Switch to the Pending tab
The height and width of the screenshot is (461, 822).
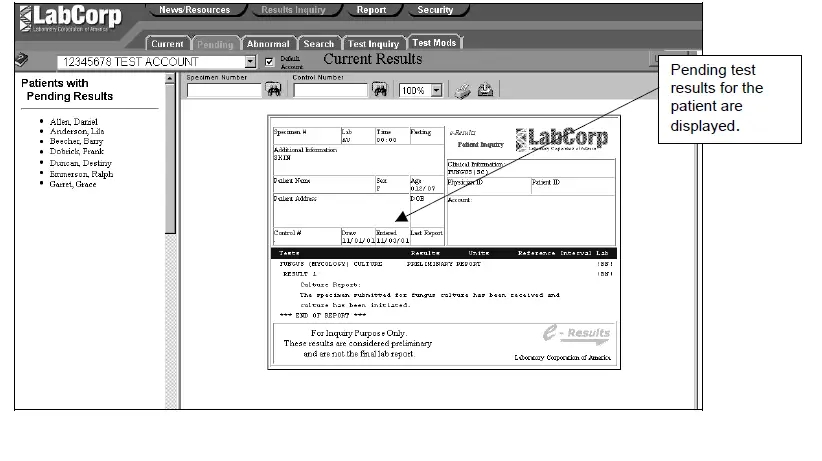(x=215, y=45)
